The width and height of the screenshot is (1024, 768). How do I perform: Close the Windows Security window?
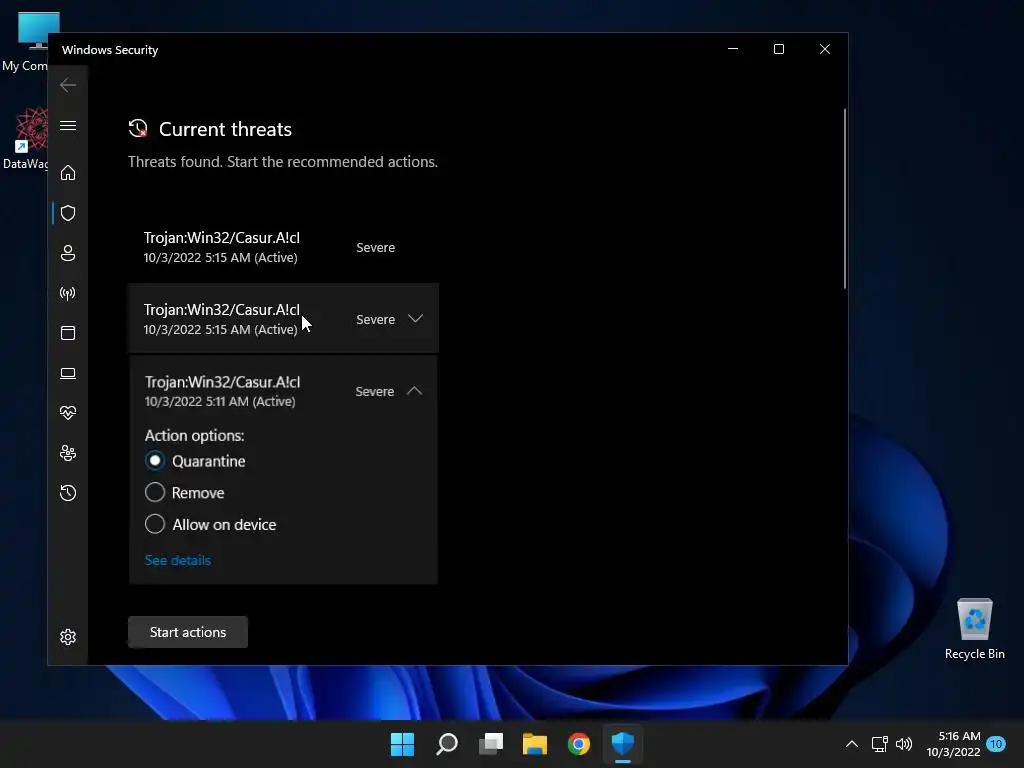coord(825,49)
